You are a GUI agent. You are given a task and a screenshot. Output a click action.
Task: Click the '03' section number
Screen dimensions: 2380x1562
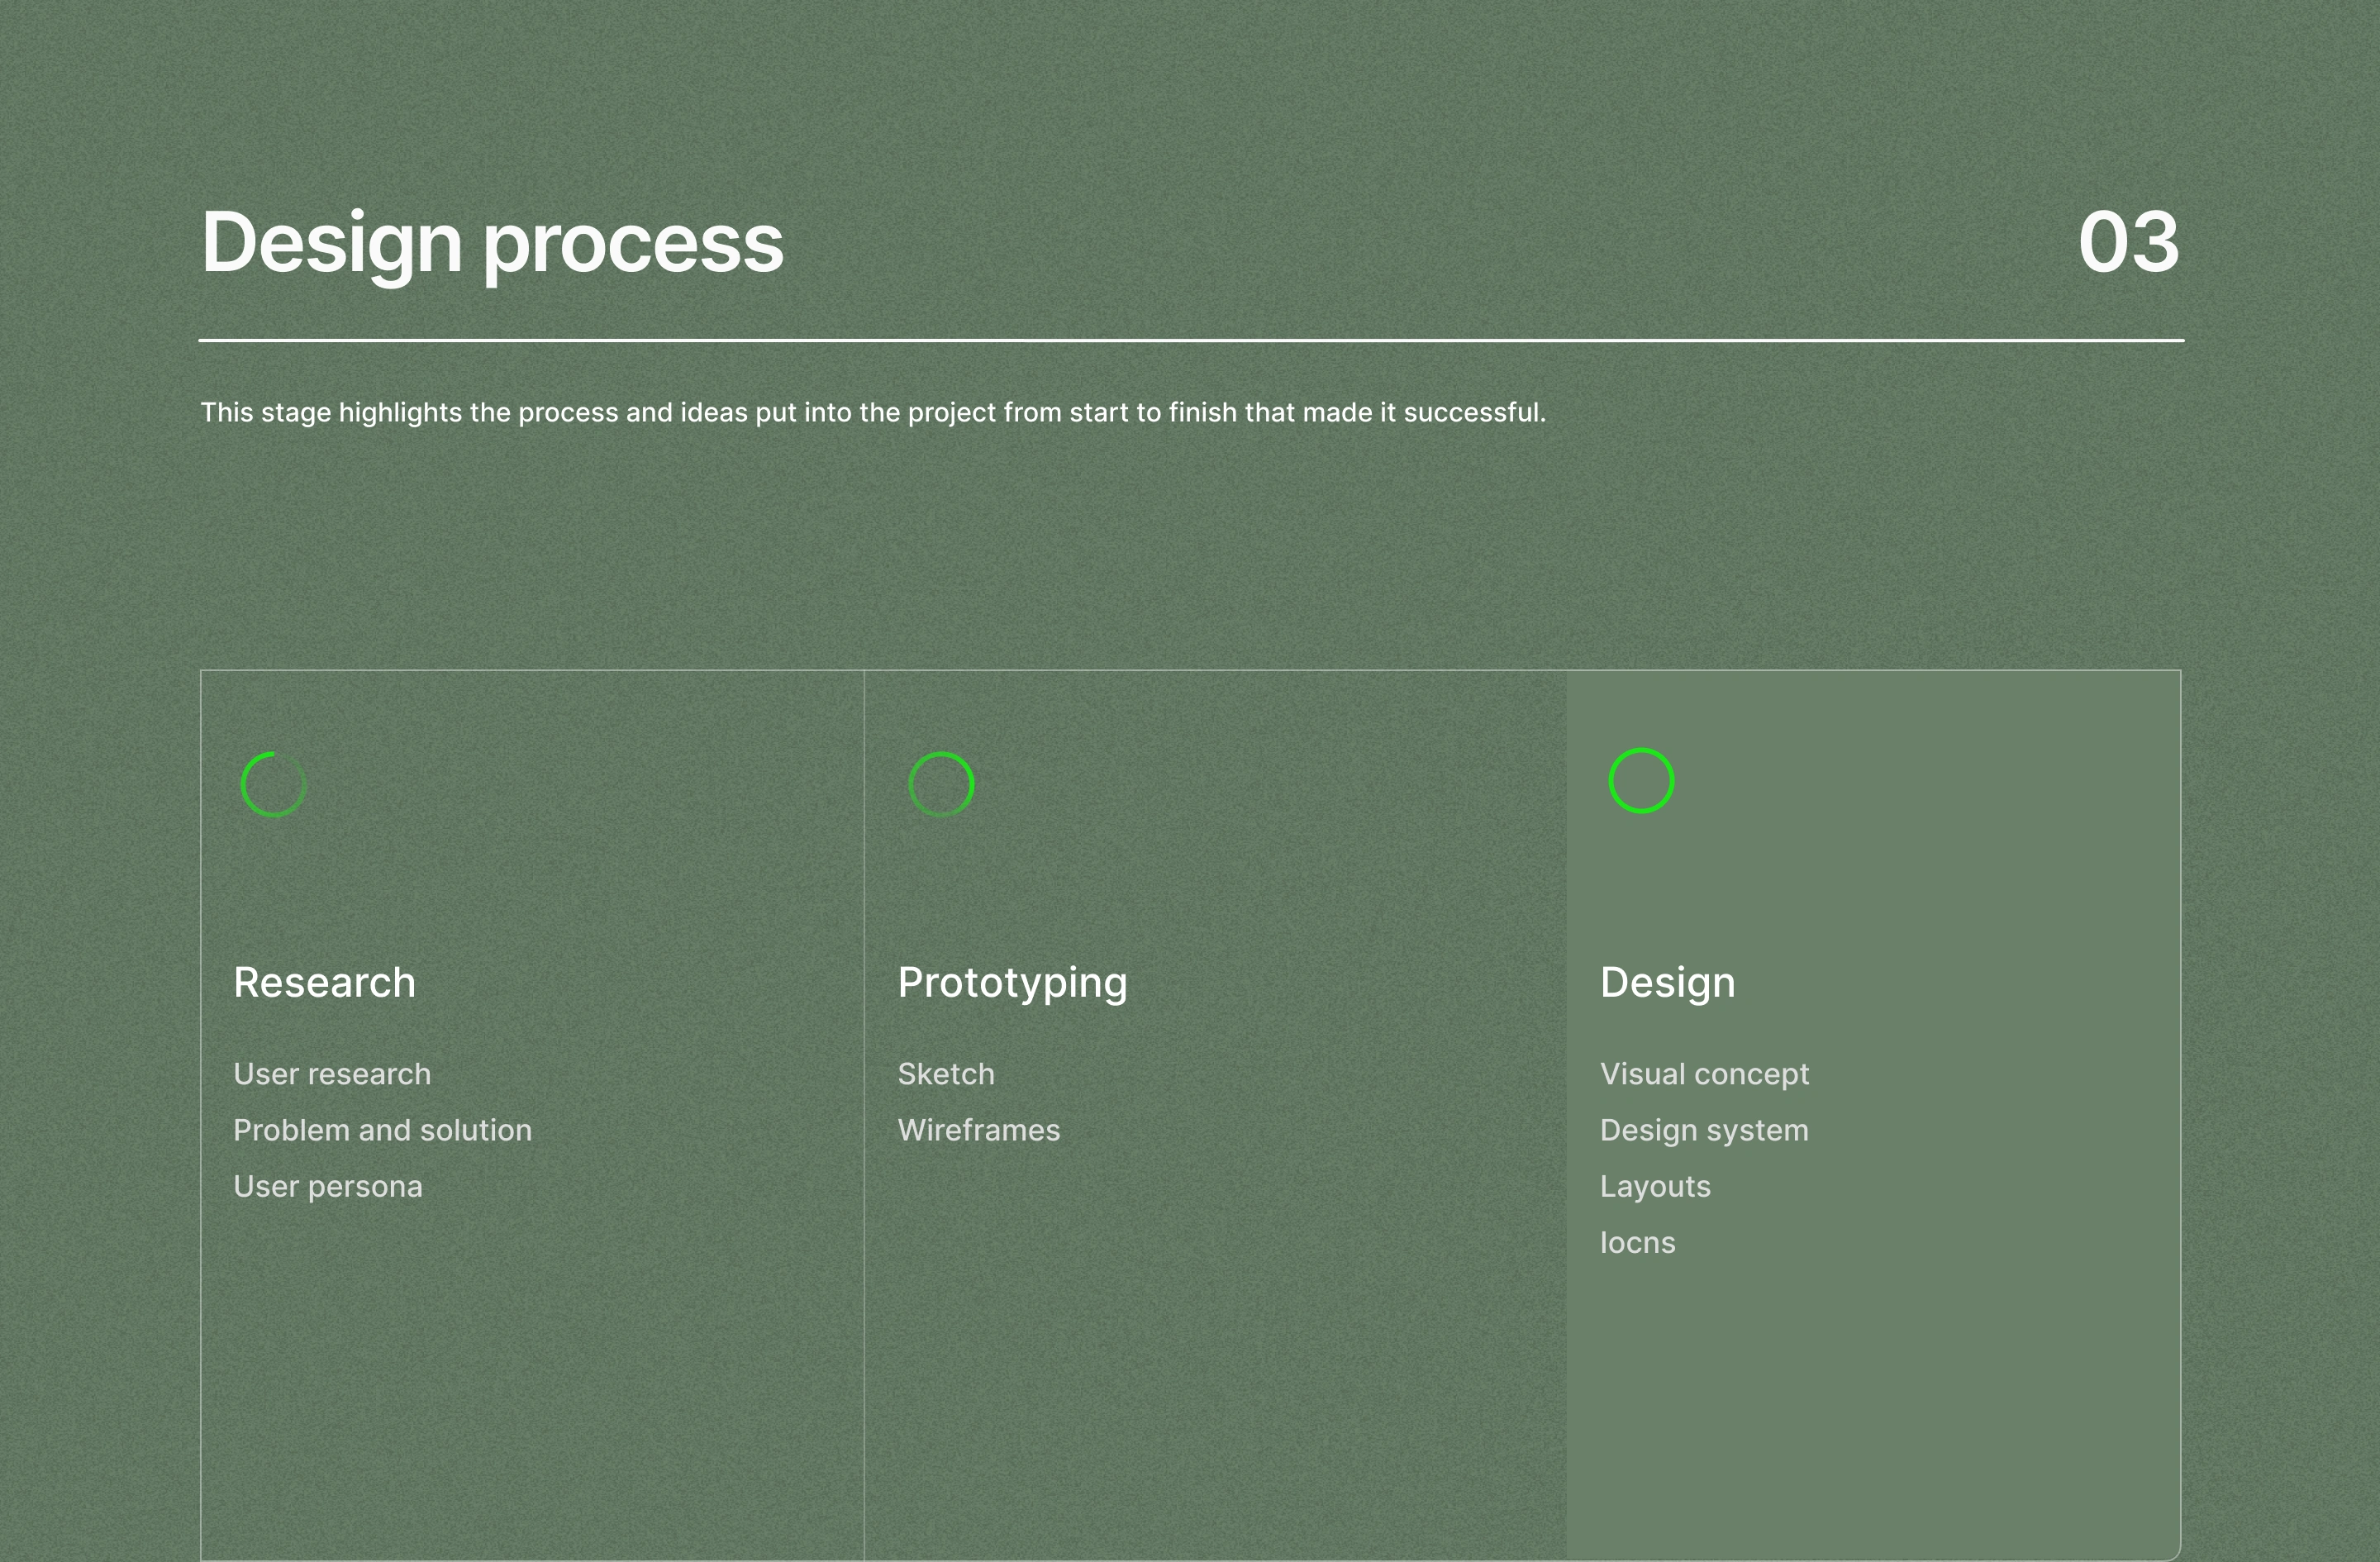point(2128,242)
